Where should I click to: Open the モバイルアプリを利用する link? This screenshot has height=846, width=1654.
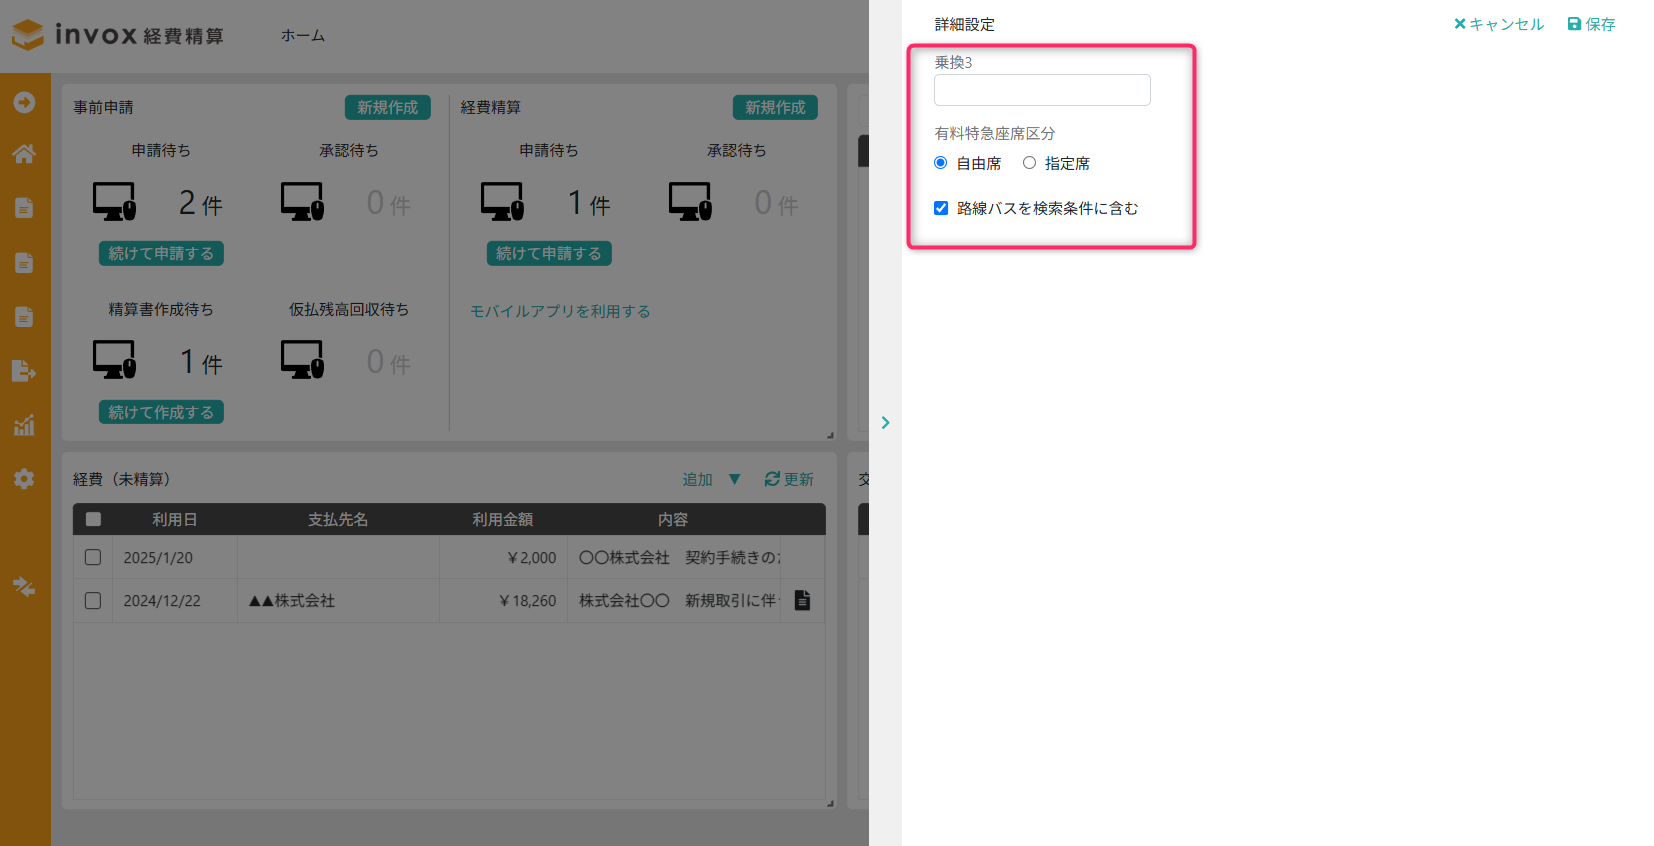(560, 311)
